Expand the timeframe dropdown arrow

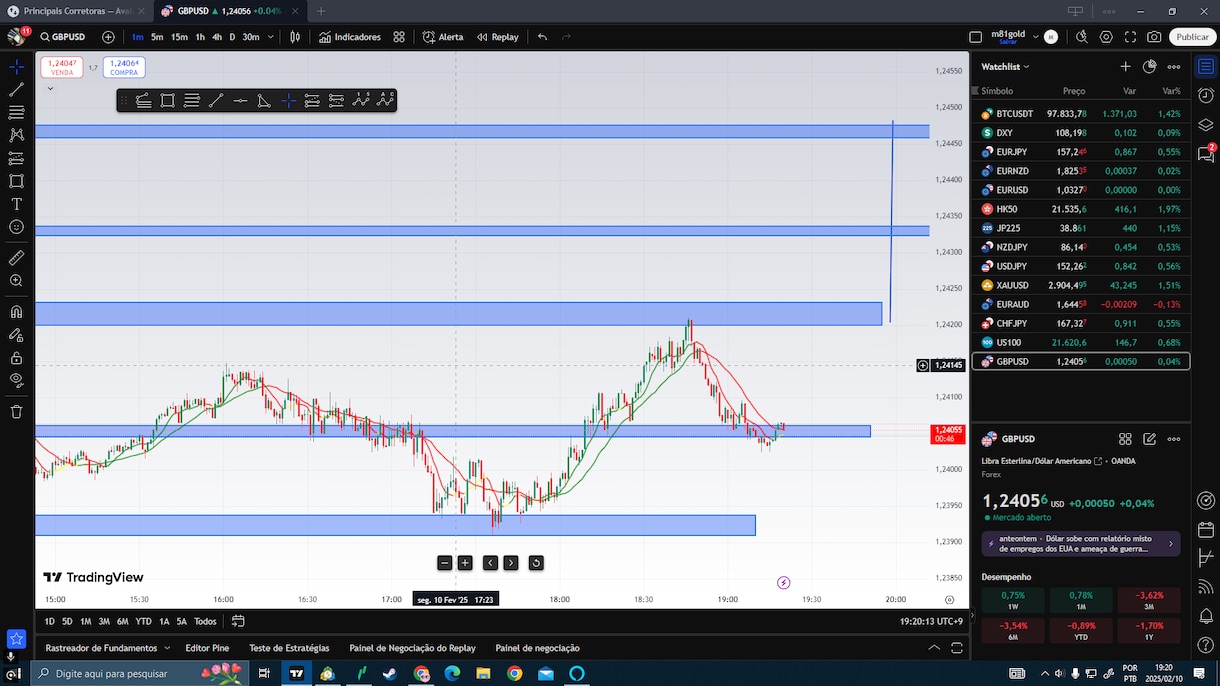tap(271, 37)
